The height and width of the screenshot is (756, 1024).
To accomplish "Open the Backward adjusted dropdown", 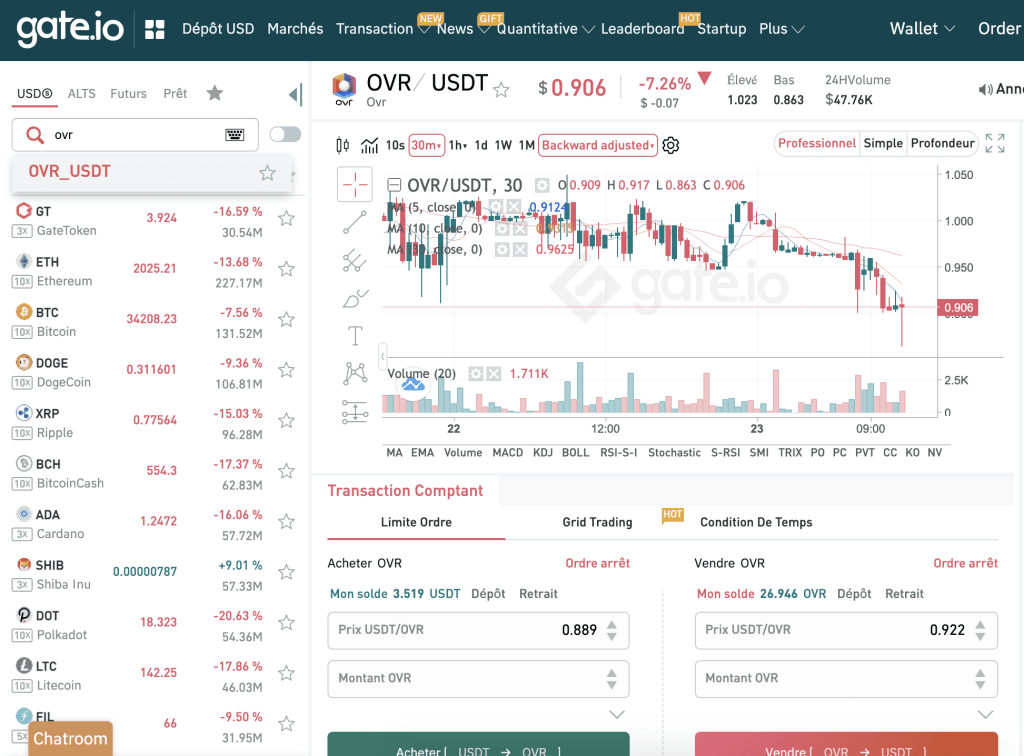I will (x=598, y=145).
